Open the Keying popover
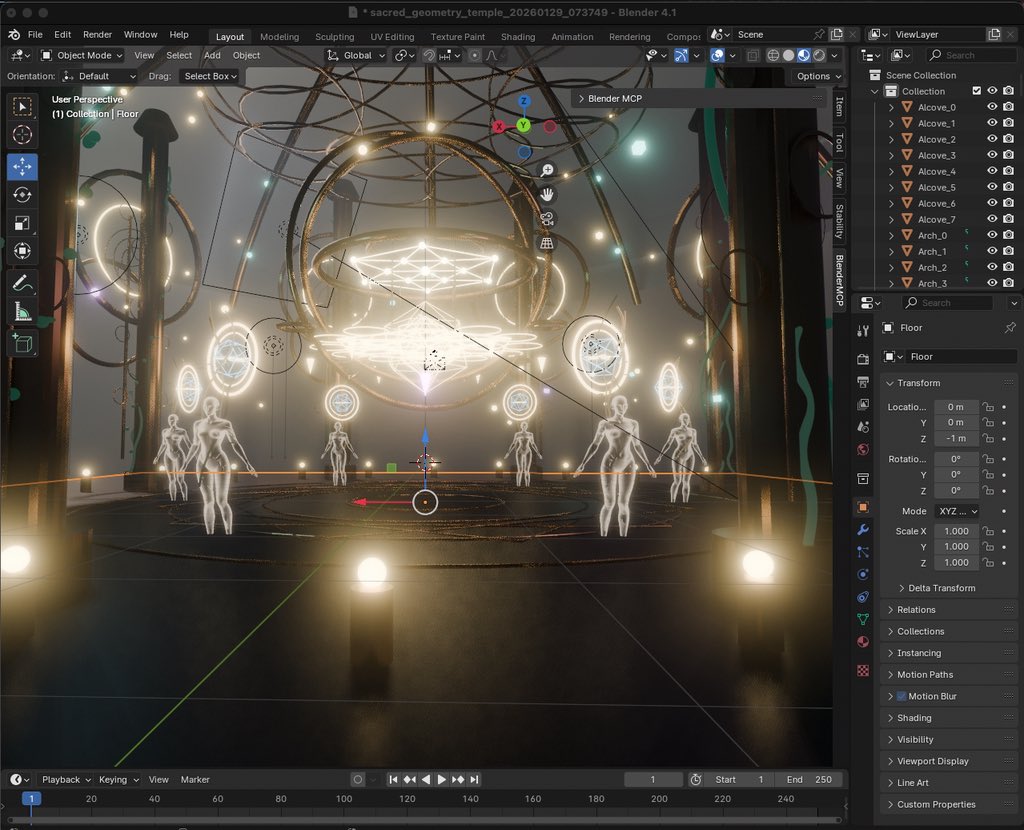1024x830 pixels. [119, 779]
